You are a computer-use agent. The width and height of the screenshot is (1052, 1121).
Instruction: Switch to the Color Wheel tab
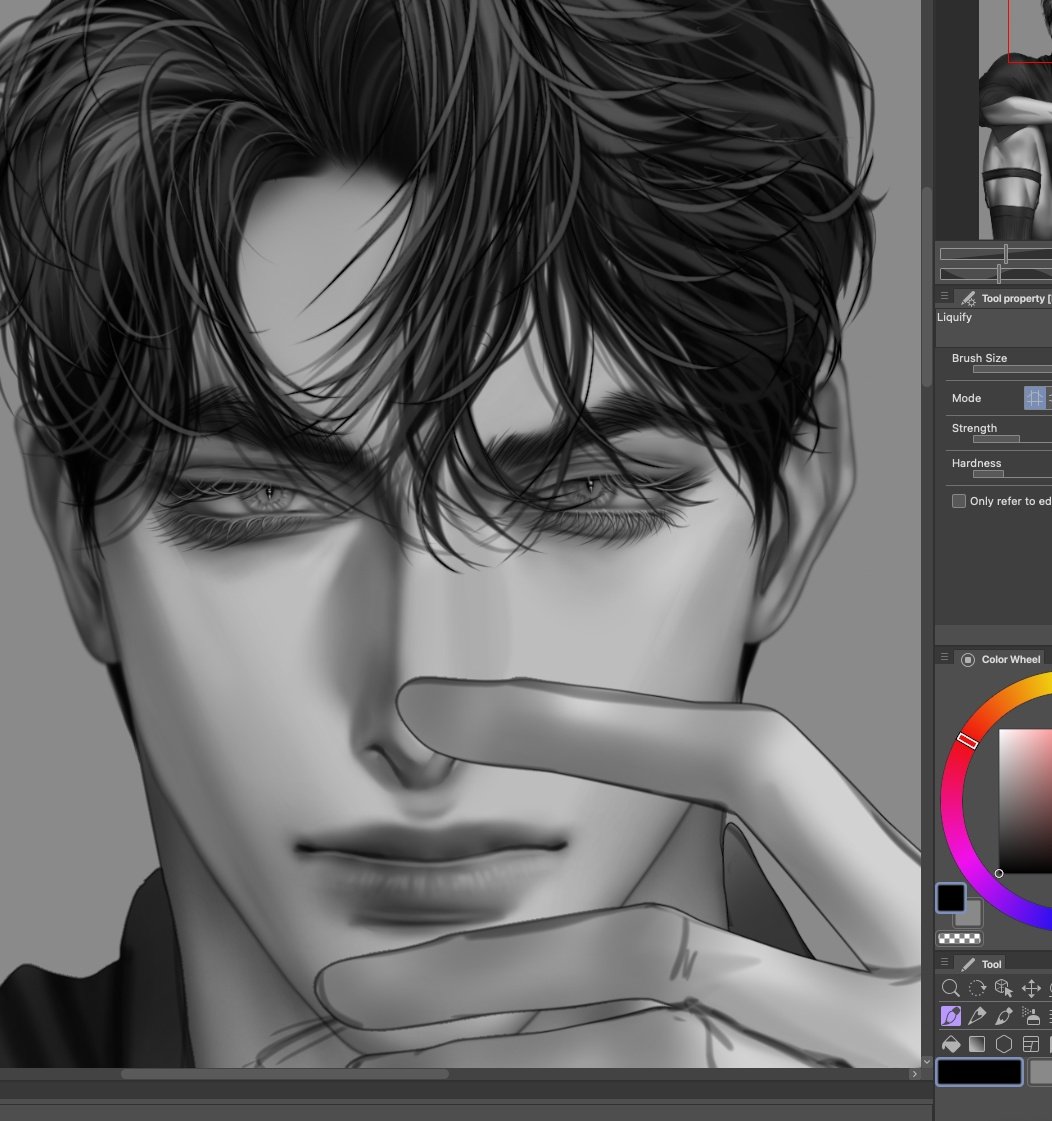(1001, 659)
